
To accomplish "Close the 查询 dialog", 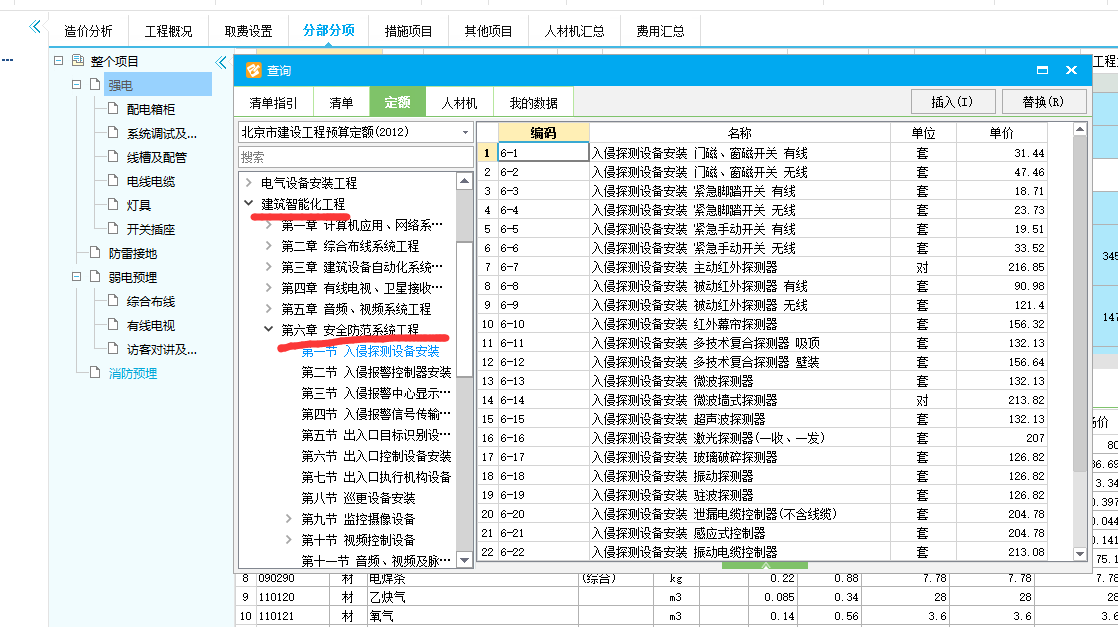I will (1071, 70).
